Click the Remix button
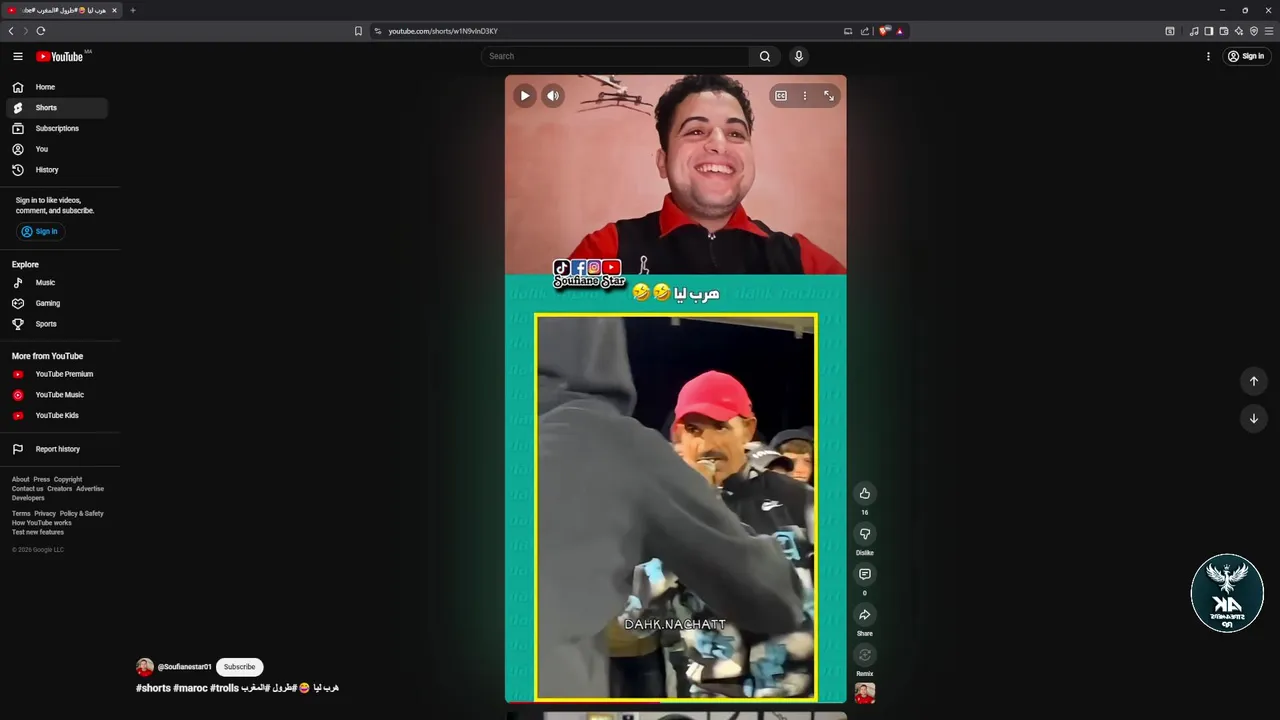1280x720 pixels. click(x=865, y=655)
